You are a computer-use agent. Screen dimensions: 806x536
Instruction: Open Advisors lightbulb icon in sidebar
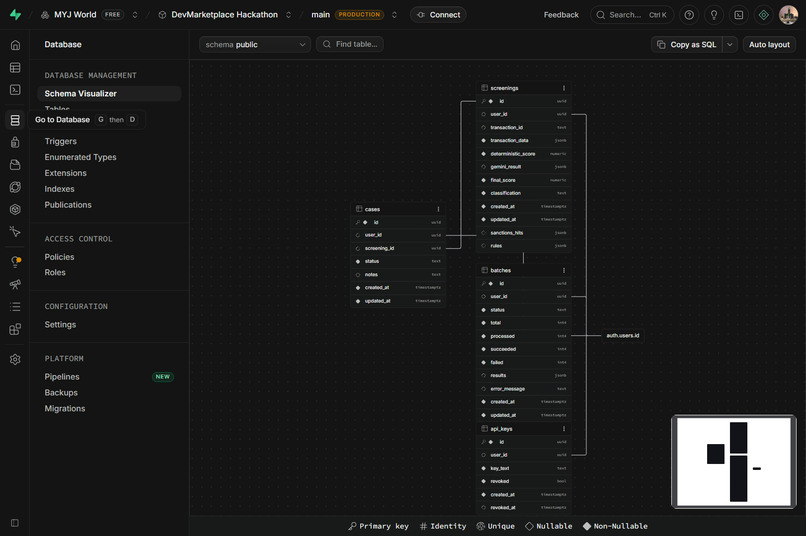pos(15,262)
